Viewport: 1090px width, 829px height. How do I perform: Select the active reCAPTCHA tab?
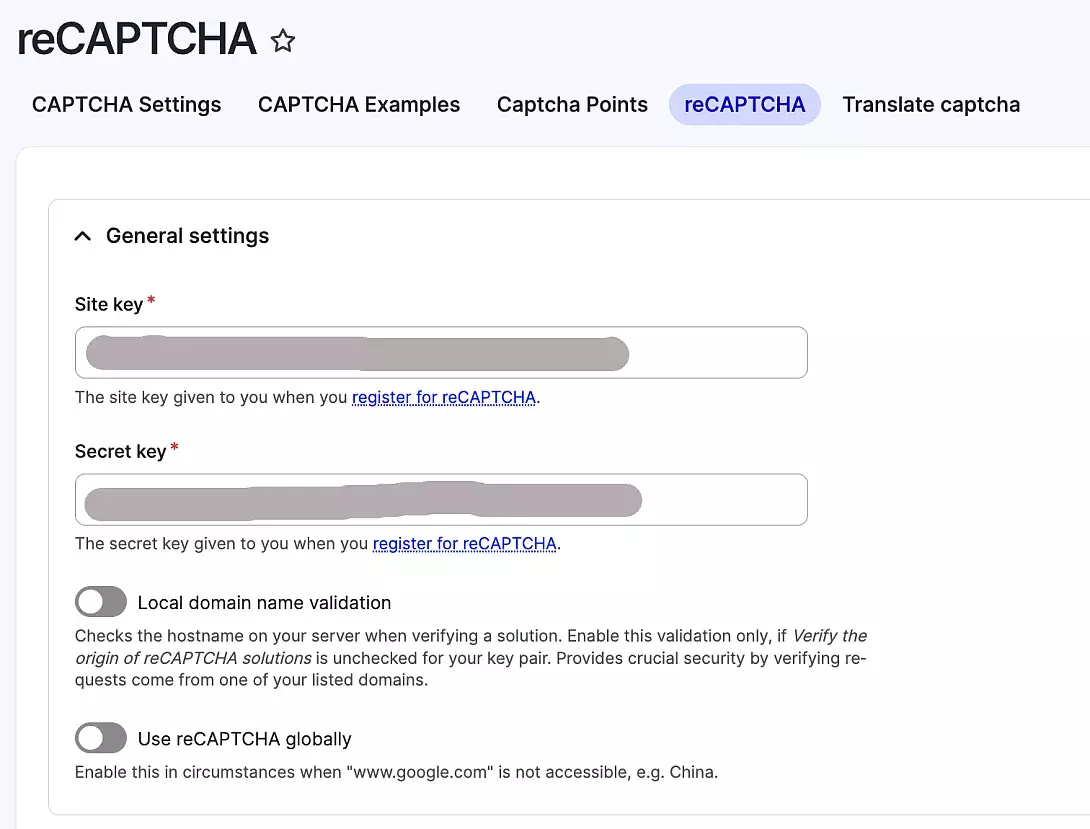tap(744, 104)
